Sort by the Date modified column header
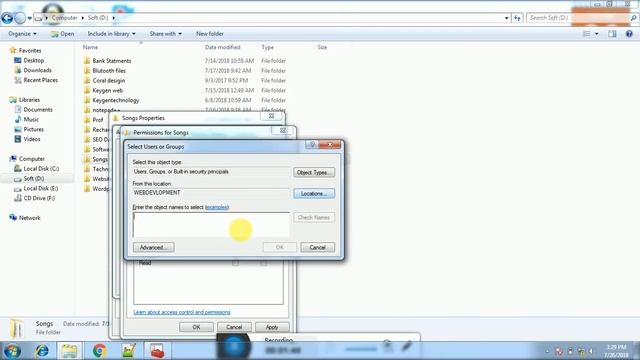Viewport: 640px width, 360px height. click(222, 47)
